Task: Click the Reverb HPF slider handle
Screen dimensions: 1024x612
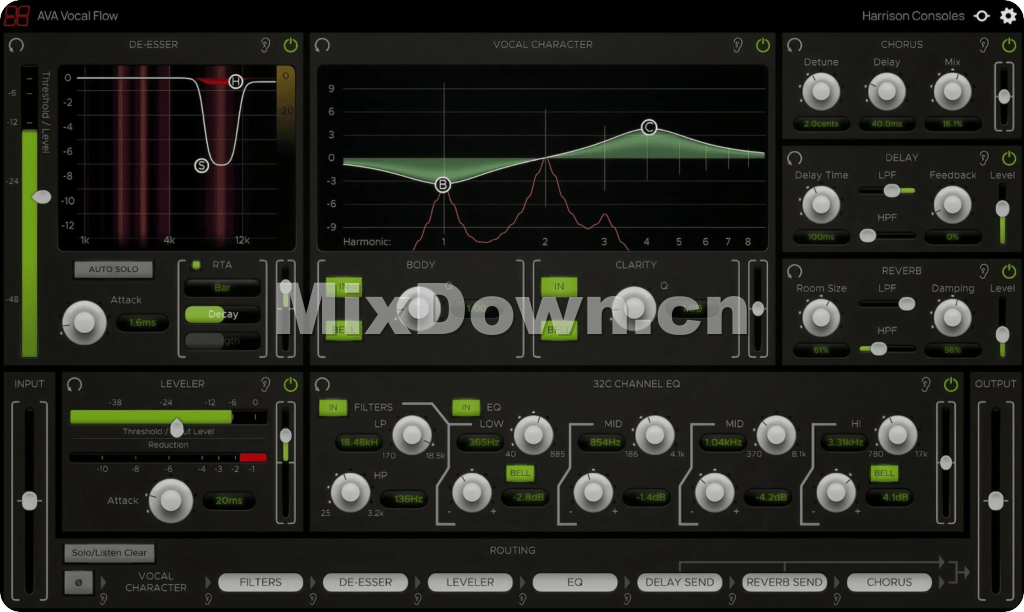Action: (879, 349)
